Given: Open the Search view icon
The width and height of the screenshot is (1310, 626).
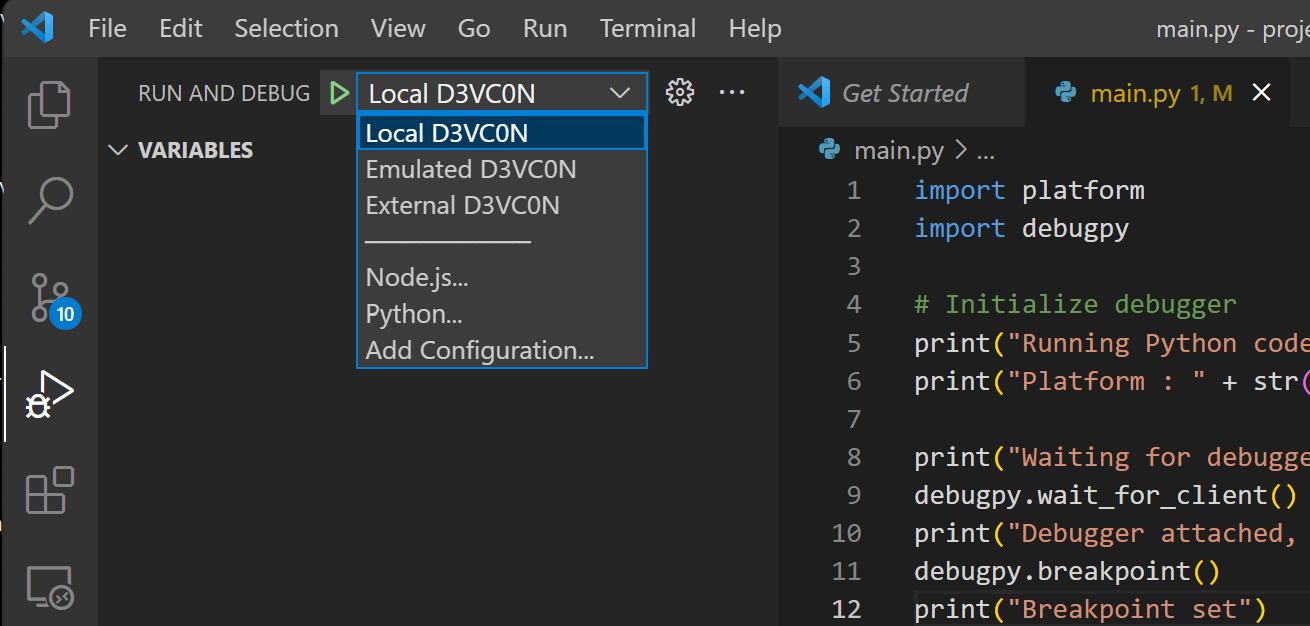Looking at the screenshot, I should coord(49,200).
